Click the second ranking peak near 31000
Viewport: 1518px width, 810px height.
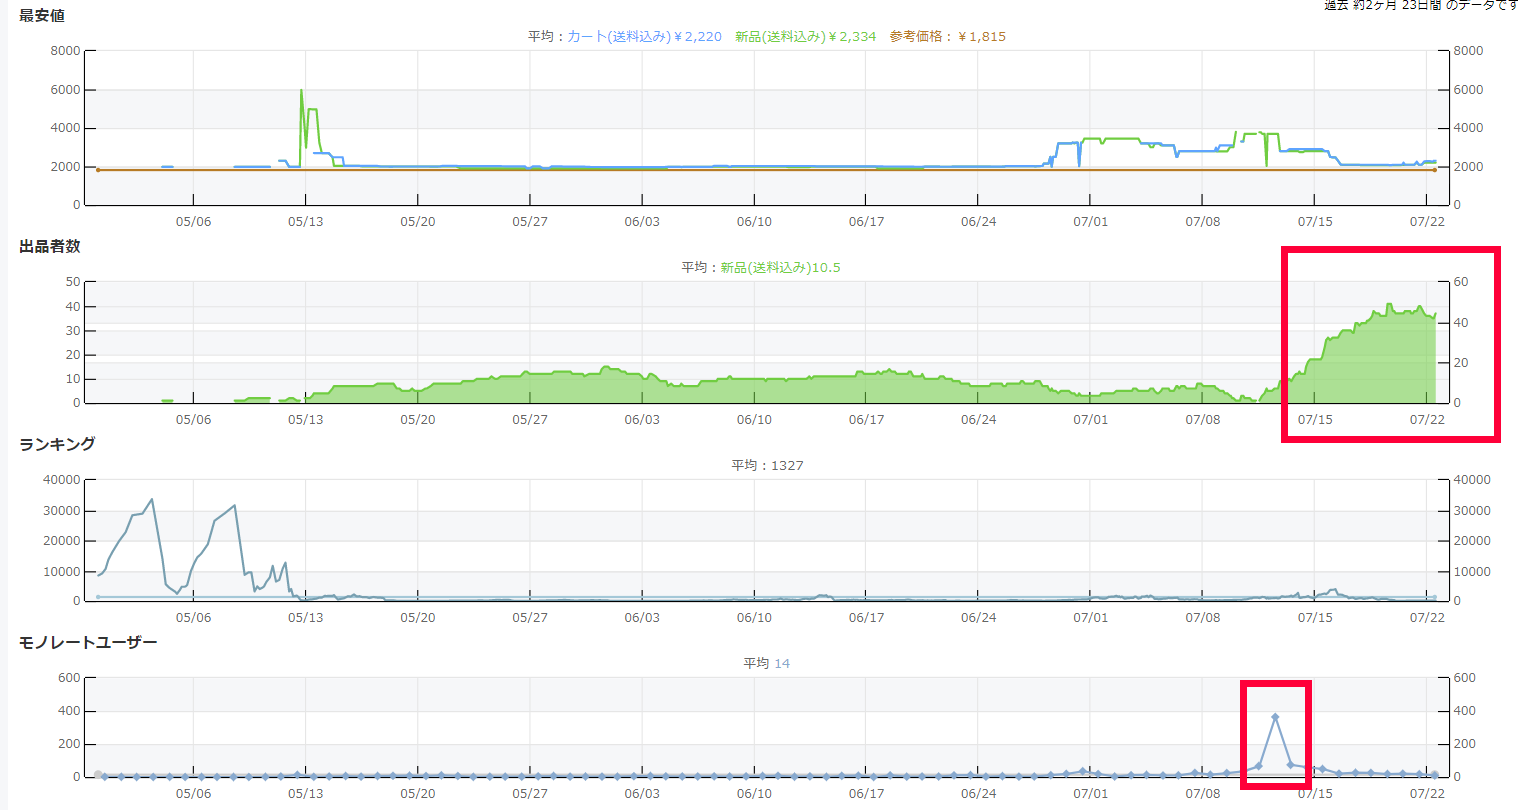click(235, 506)
